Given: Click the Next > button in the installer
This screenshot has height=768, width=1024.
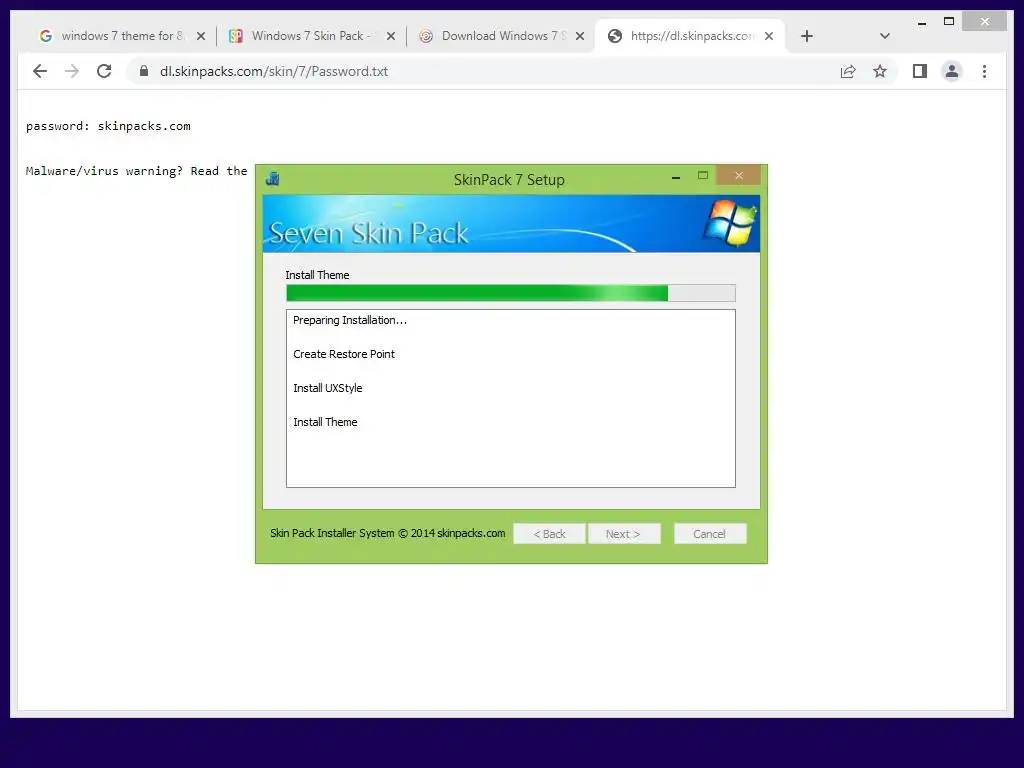Looking at the screenshot, I should click(x=624, y=534).
